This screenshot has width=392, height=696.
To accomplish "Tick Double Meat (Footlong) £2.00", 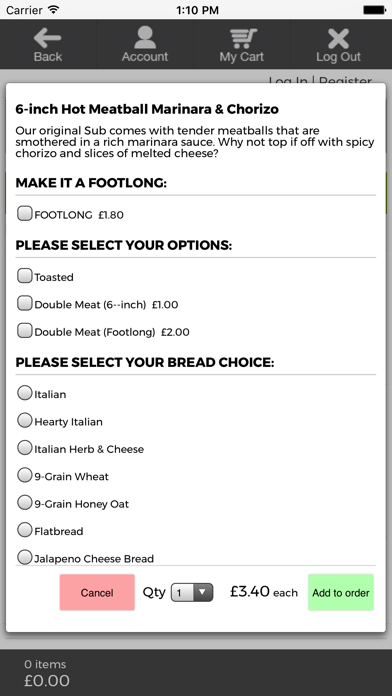I will (x=24, y=331).
